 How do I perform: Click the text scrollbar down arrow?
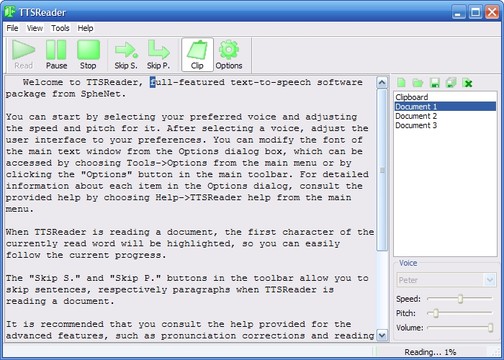(382, 335)
